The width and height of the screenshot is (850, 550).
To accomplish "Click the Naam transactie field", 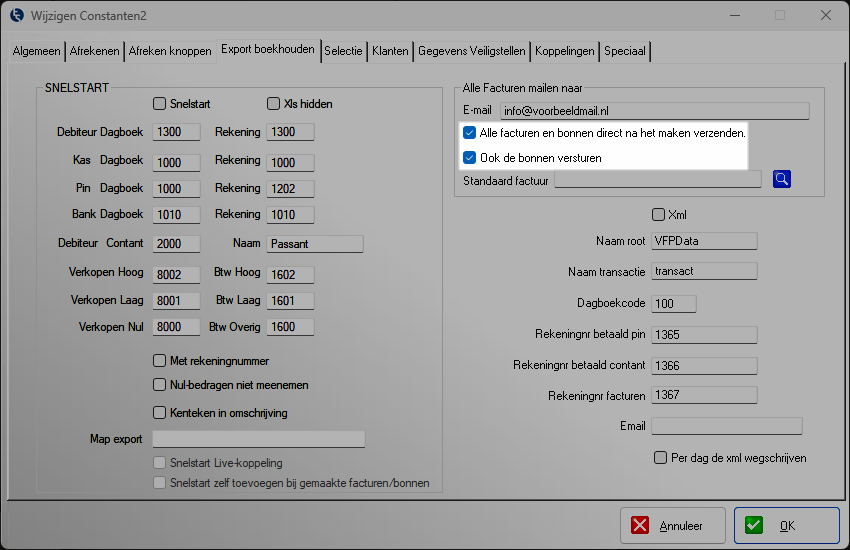I will [704, 271].
